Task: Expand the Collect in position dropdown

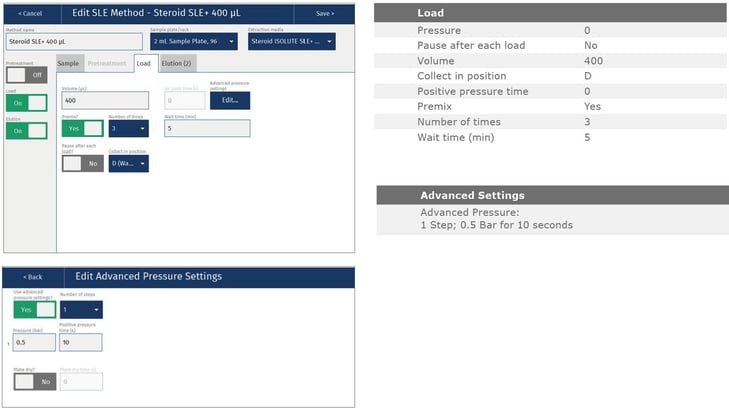Action: pos(128,163)
